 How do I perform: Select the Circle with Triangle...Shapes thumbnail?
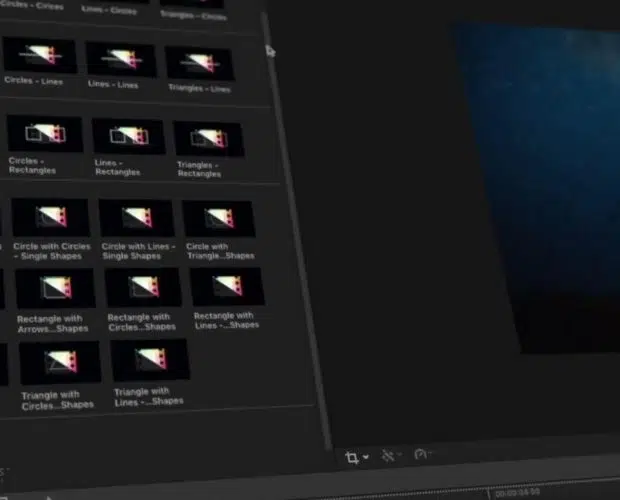[219, 219]
